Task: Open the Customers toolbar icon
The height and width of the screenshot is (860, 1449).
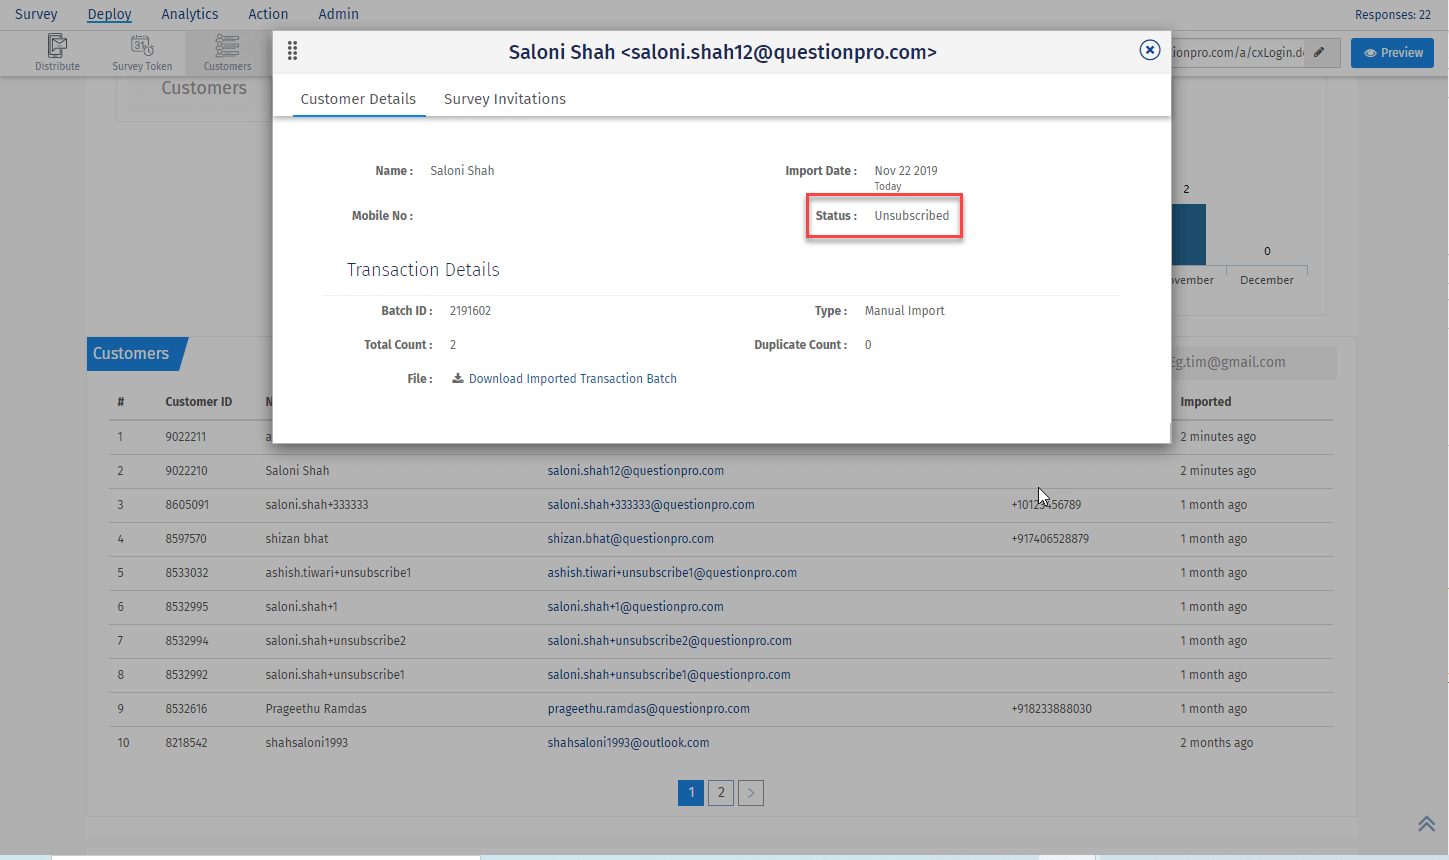Action: (x=227, y=52)
